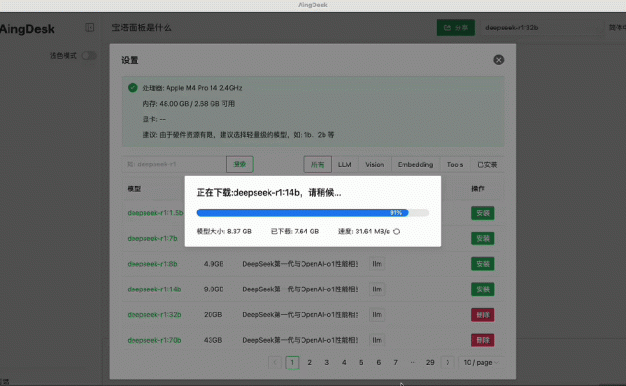Click the model size 8.37 GB text
Screen dimensions: 626x386
pos(224,232)
